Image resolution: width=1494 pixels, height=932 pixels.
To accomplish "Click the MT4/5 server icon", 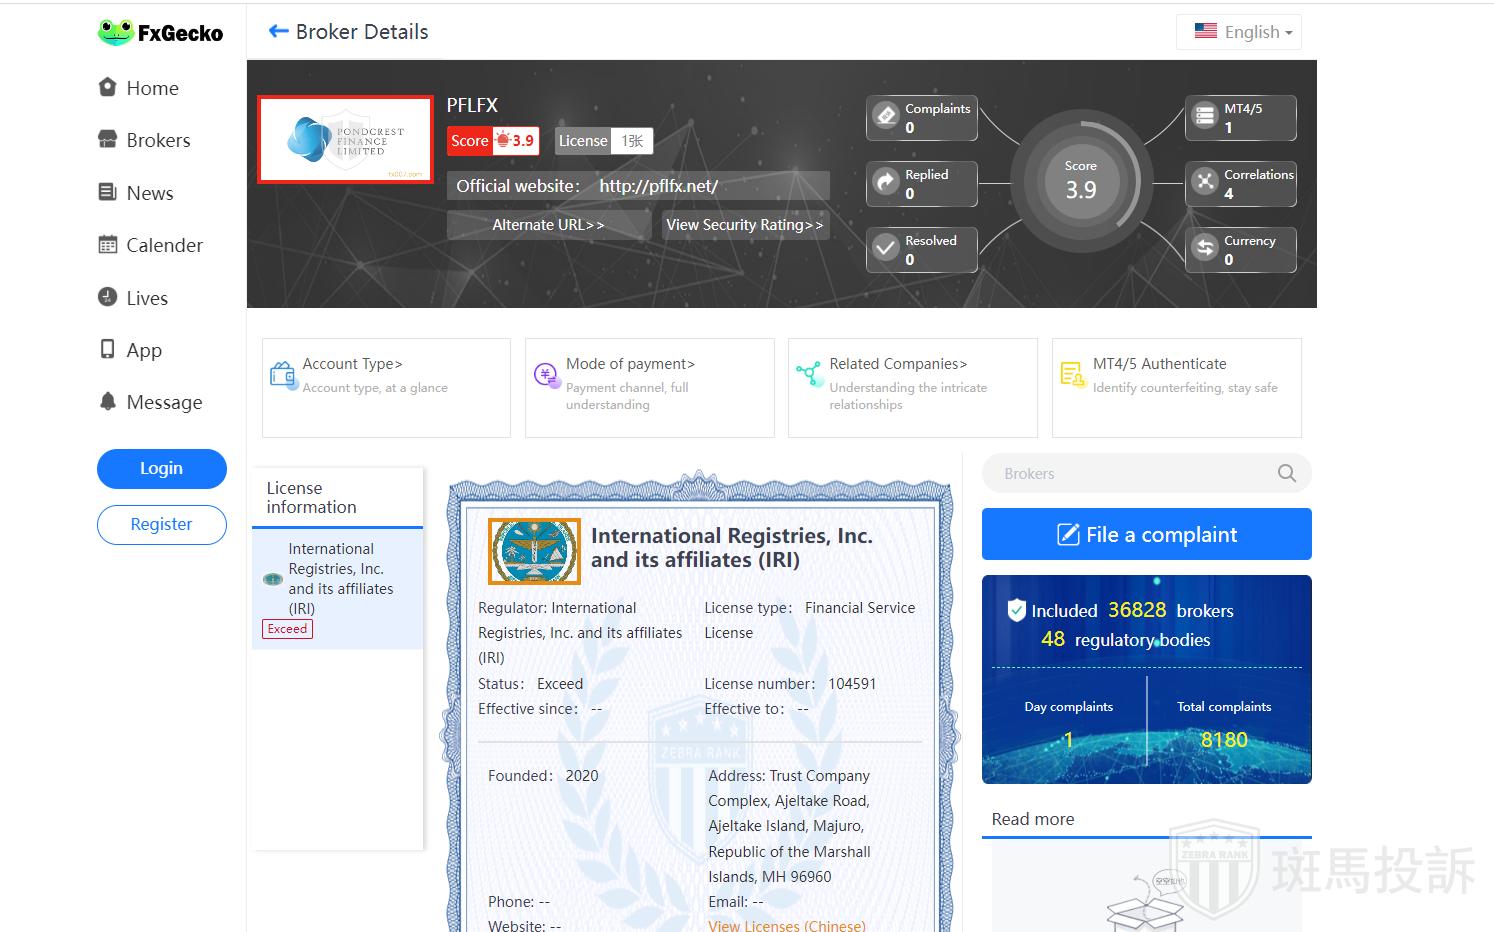I will coord(1205,116).
